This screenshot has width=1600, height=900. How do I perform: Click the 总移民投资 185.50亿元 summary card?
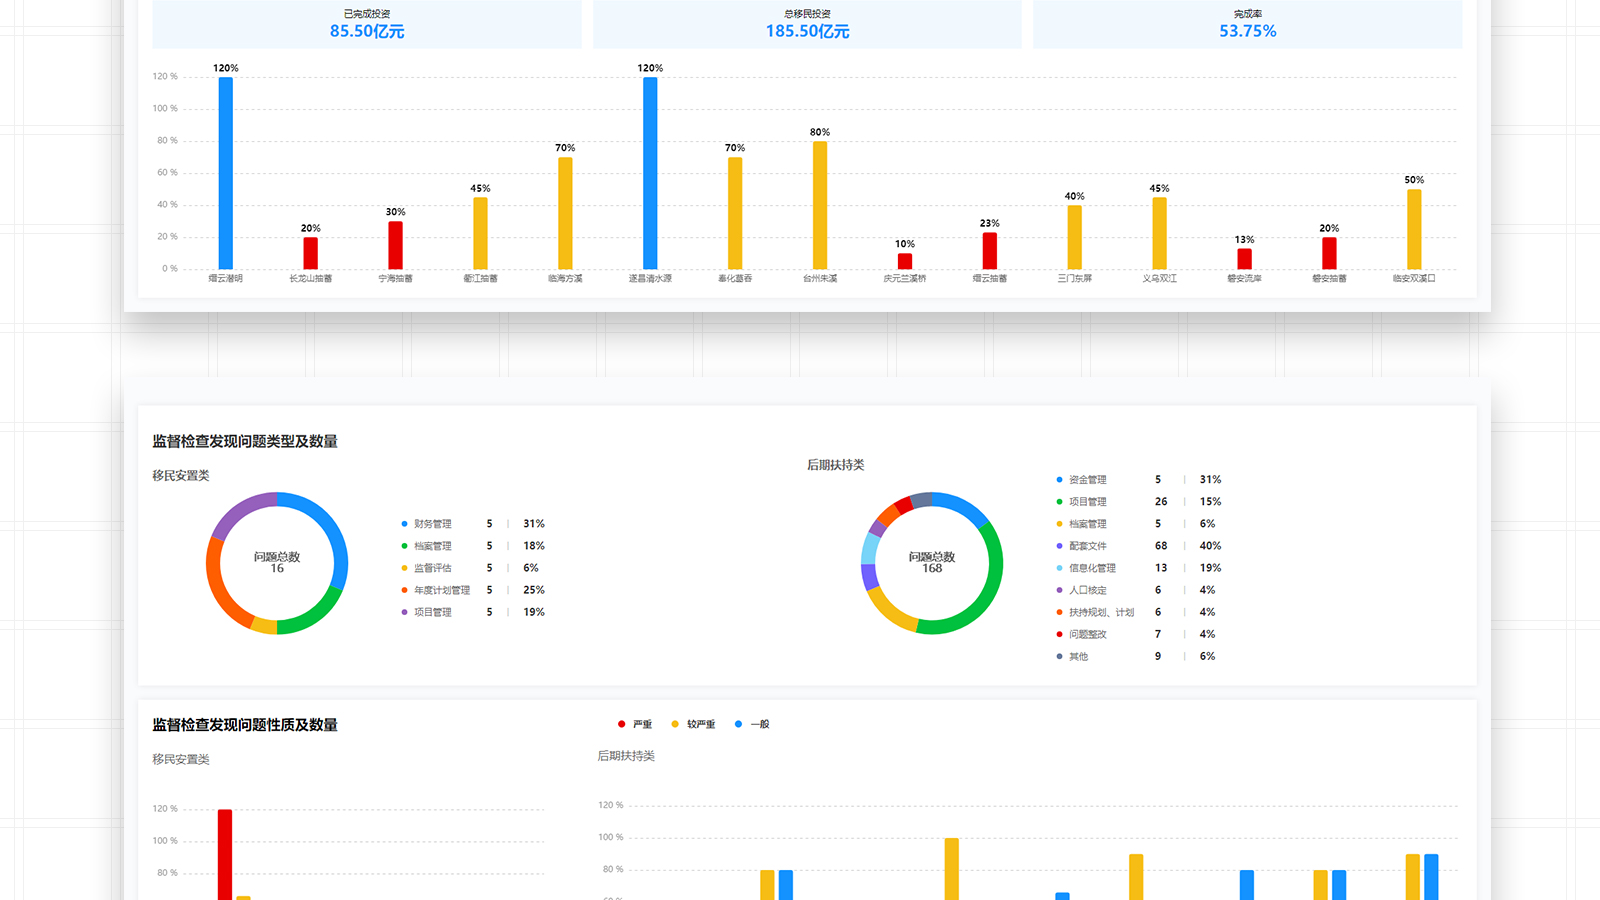coord(807,24)
